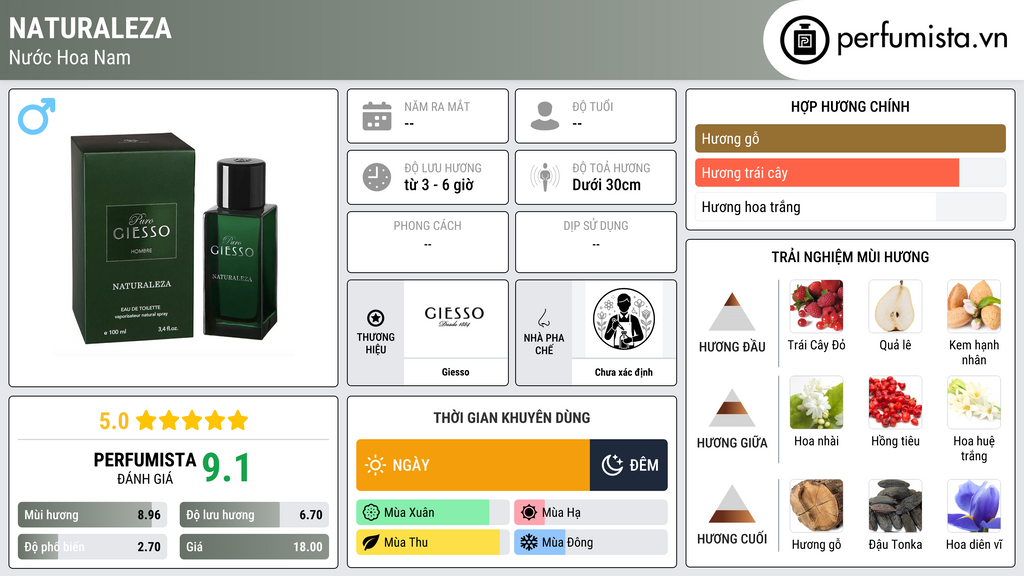Open the Hoa nhài note image

(x=816, y=402)
